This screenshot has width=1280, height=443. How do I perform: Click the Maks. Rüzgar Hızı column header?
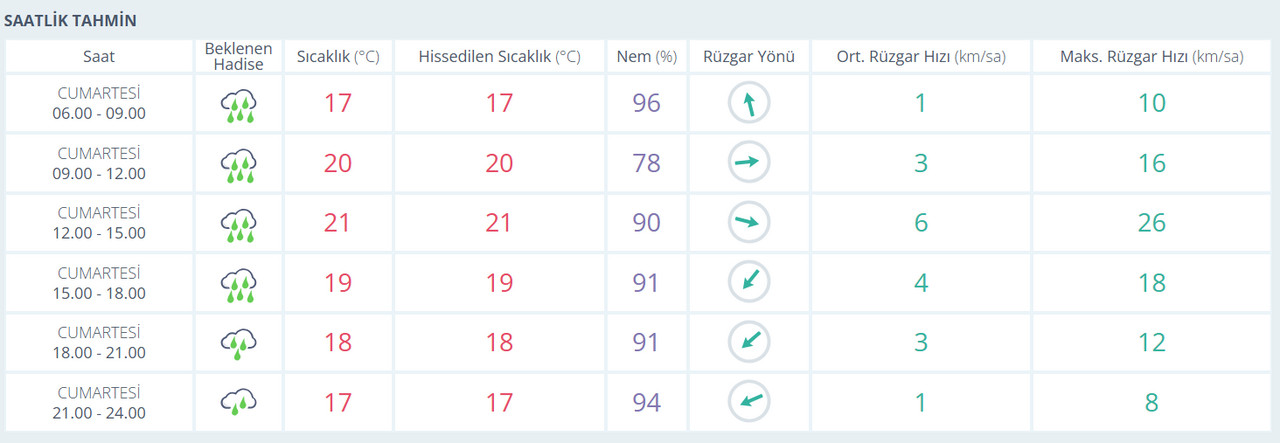click(x=1151, y=57)
